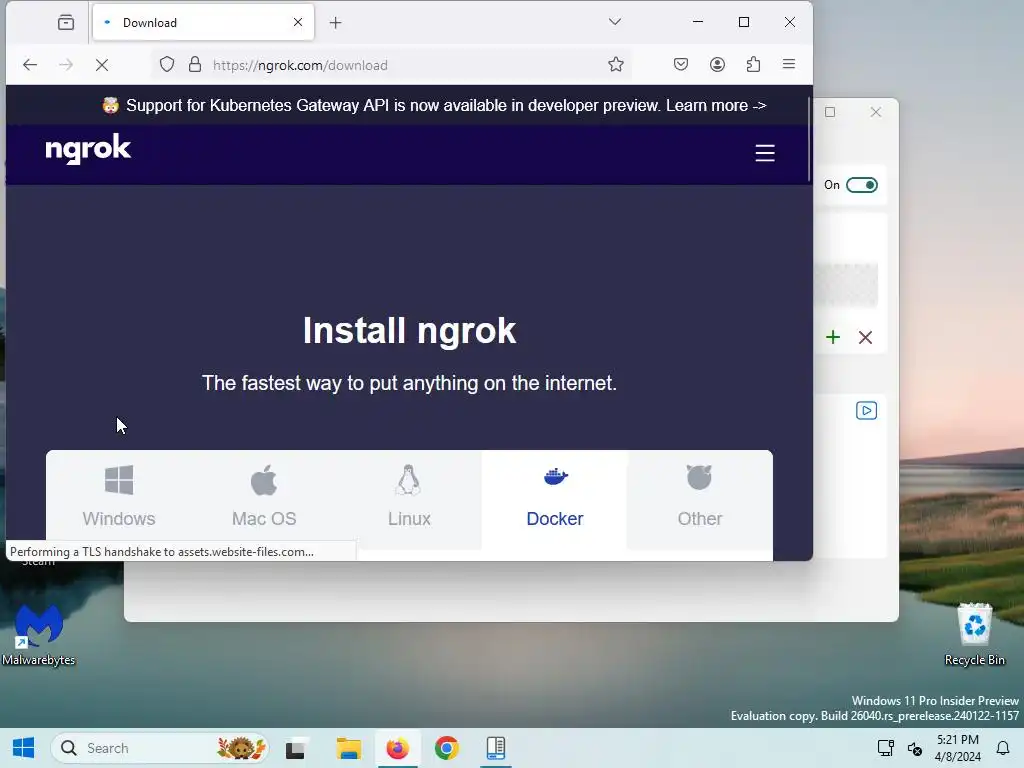Bookmark this page with the star icon

tap(615, 65)
